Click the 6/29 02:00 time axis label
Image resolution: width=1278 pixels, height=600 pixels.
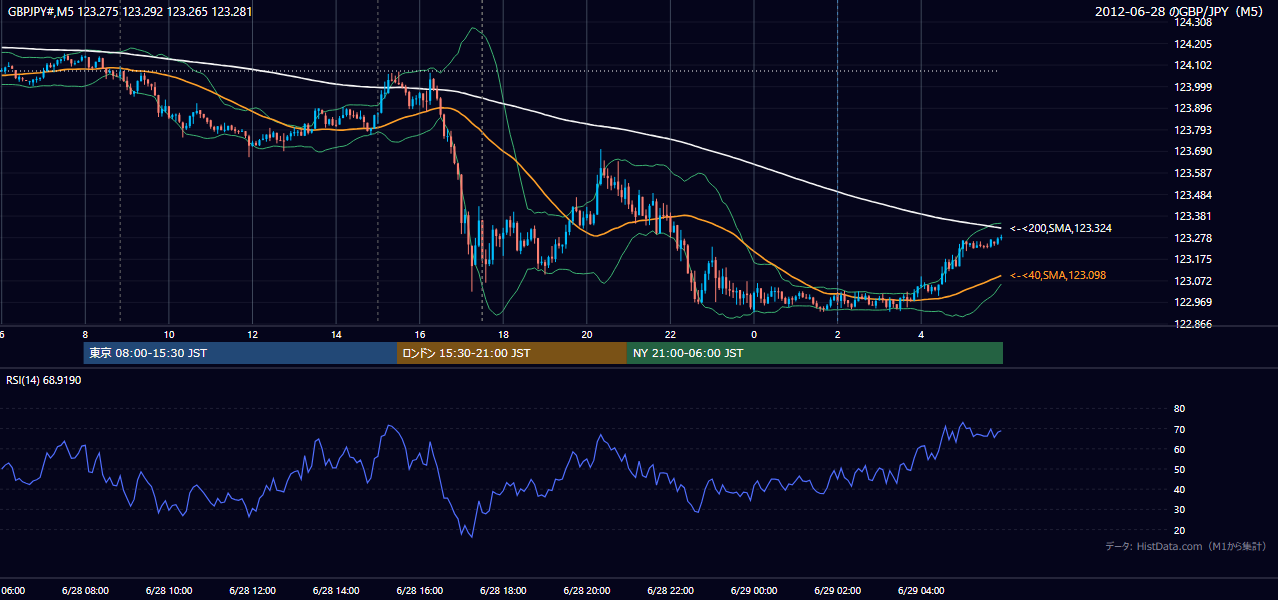coord(836,590)
